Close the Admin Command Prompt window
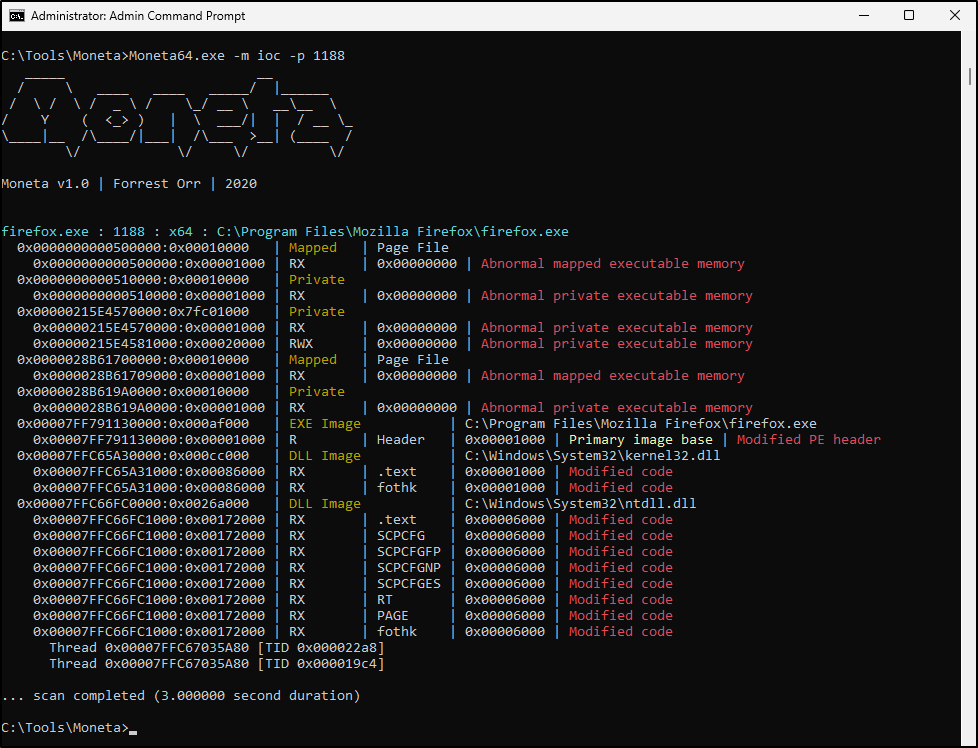This screenshot has width=978, height=748. tap(954, 16)
